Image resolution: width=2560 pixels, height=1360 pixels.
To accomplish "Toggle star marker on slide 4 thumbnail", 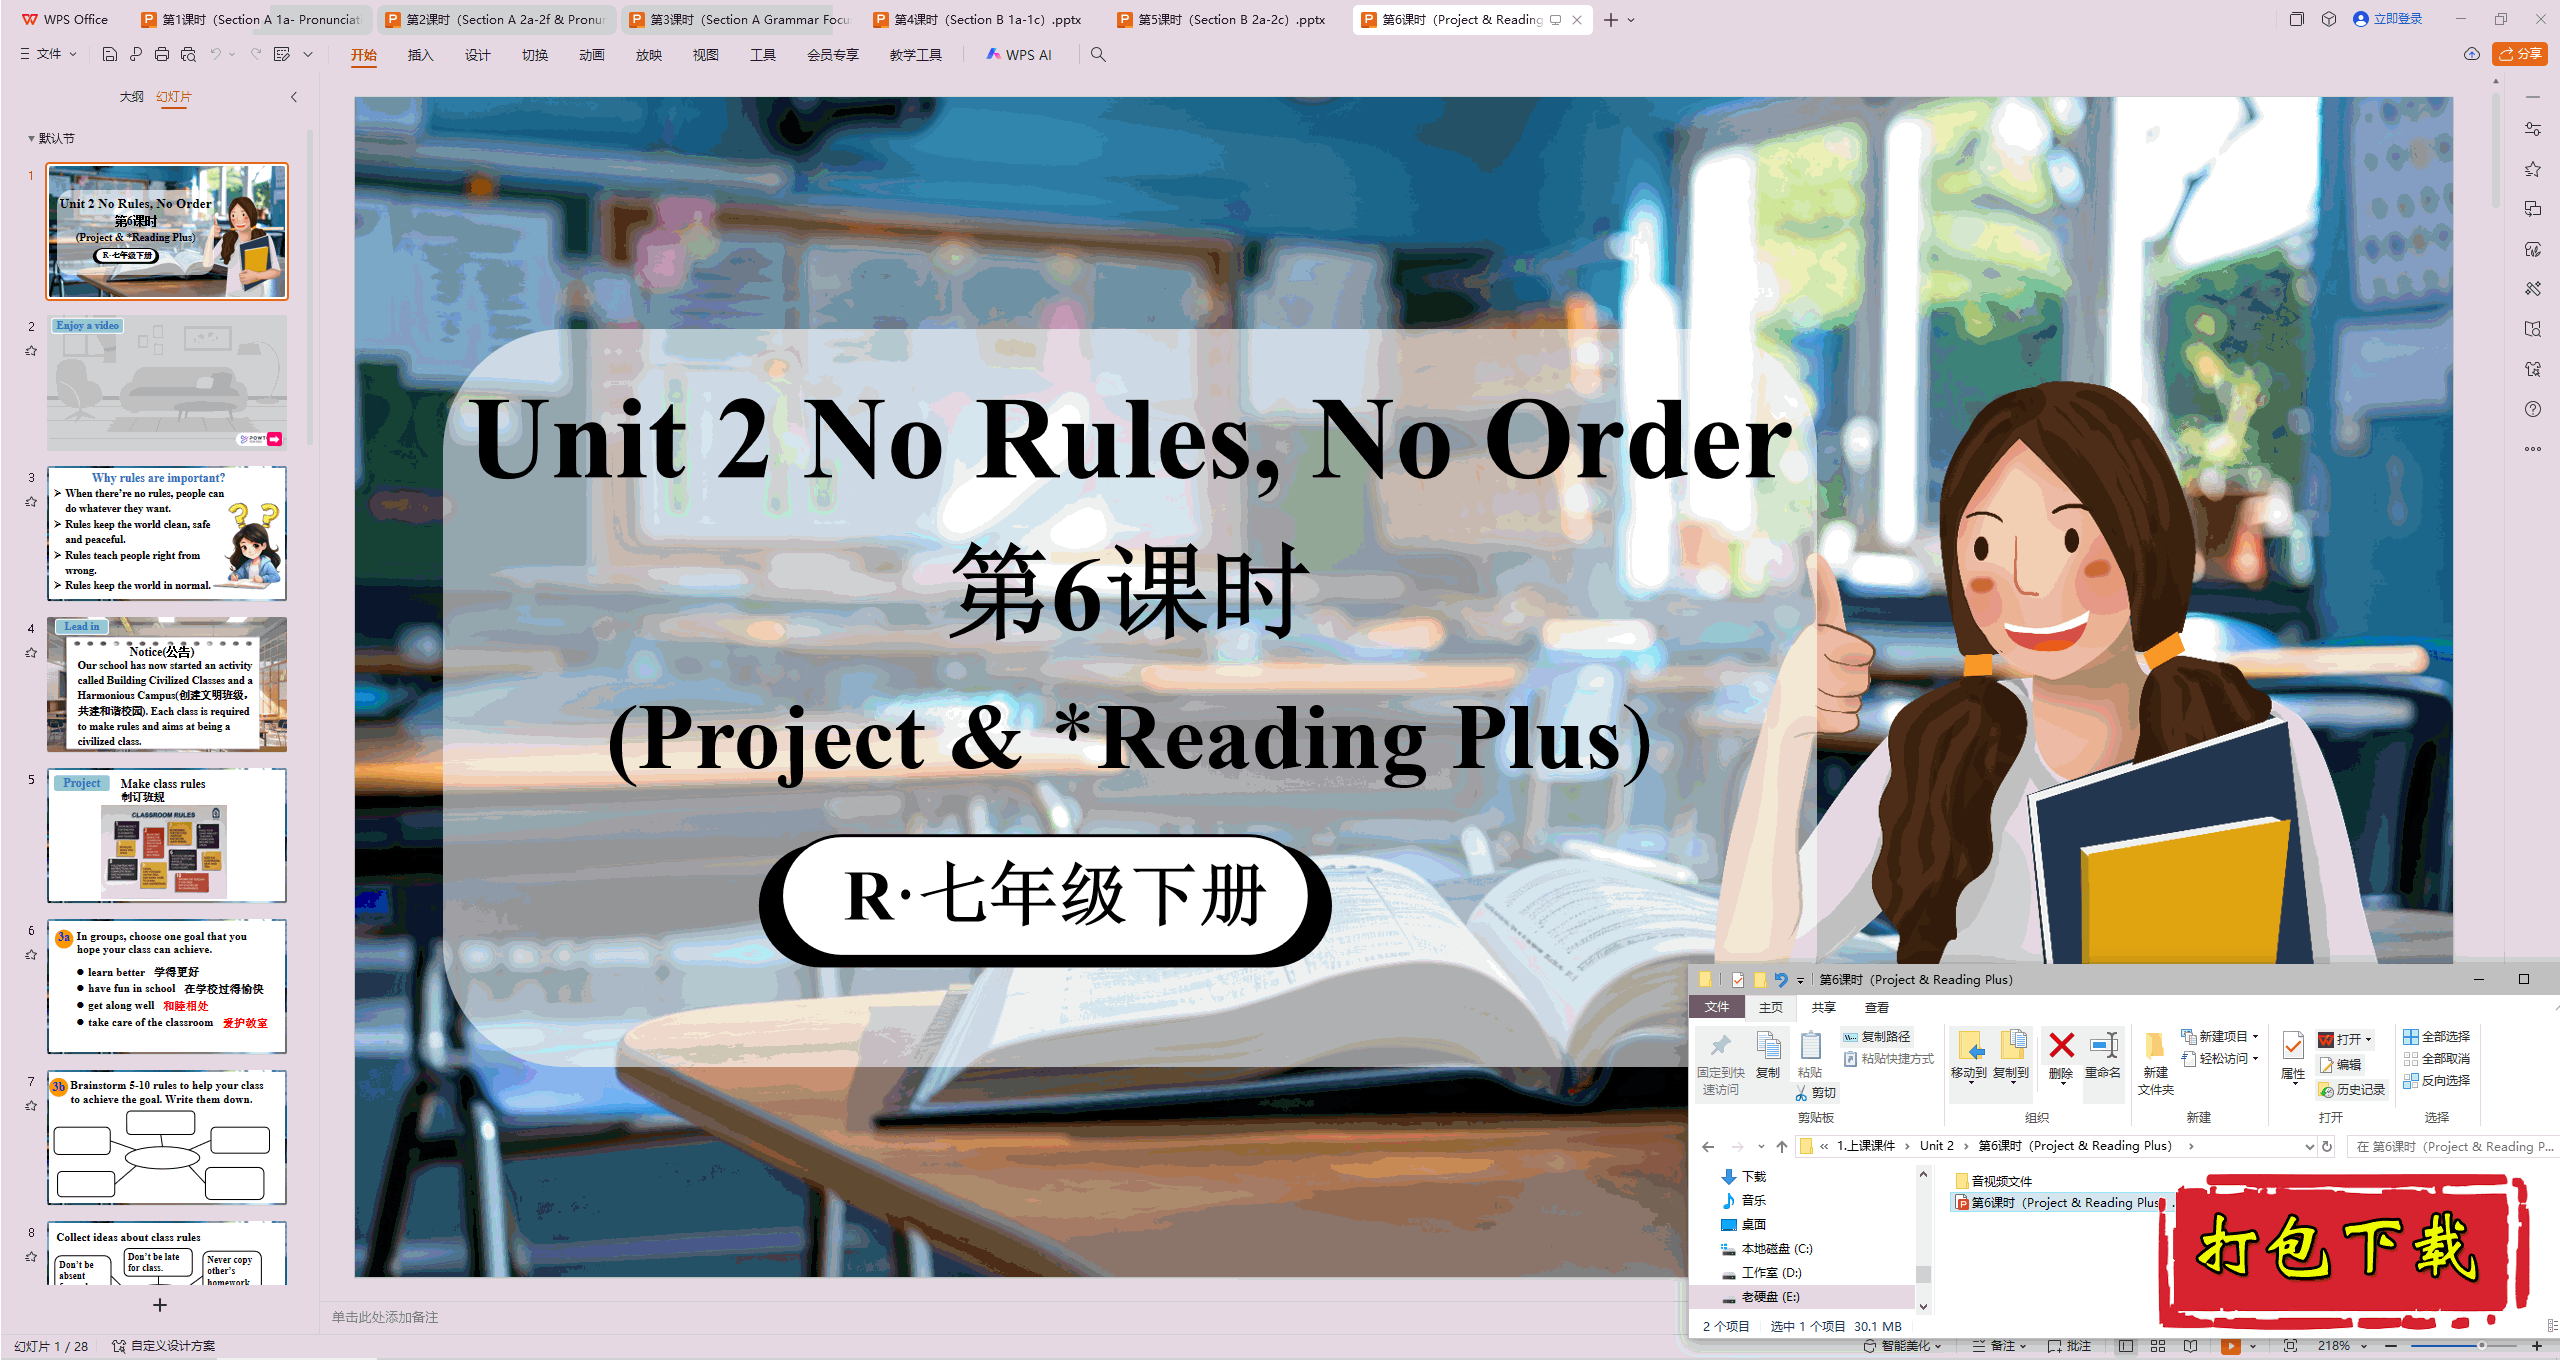I will point(31,653).
